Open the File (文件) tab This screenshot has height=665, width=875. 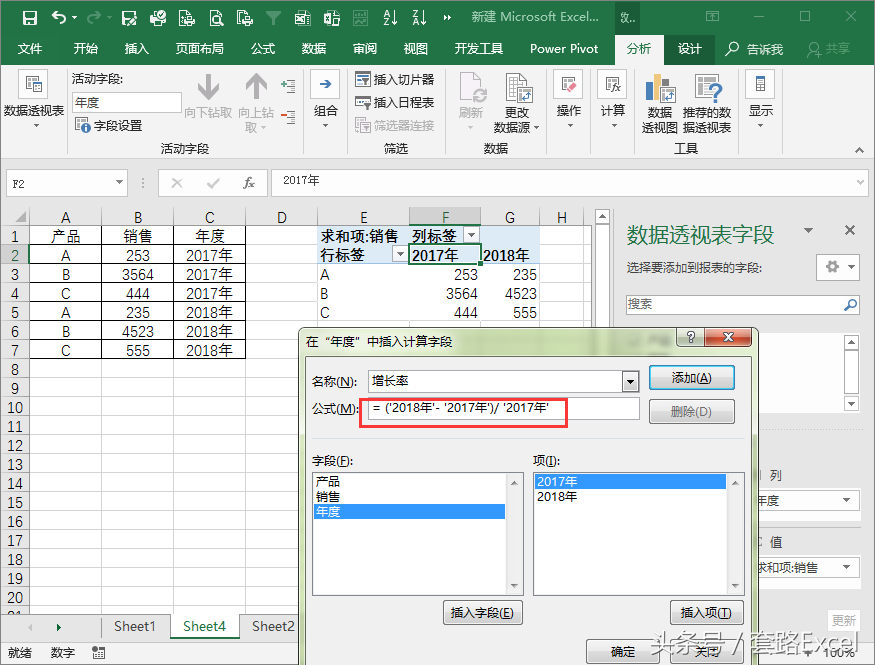point(30,49)
